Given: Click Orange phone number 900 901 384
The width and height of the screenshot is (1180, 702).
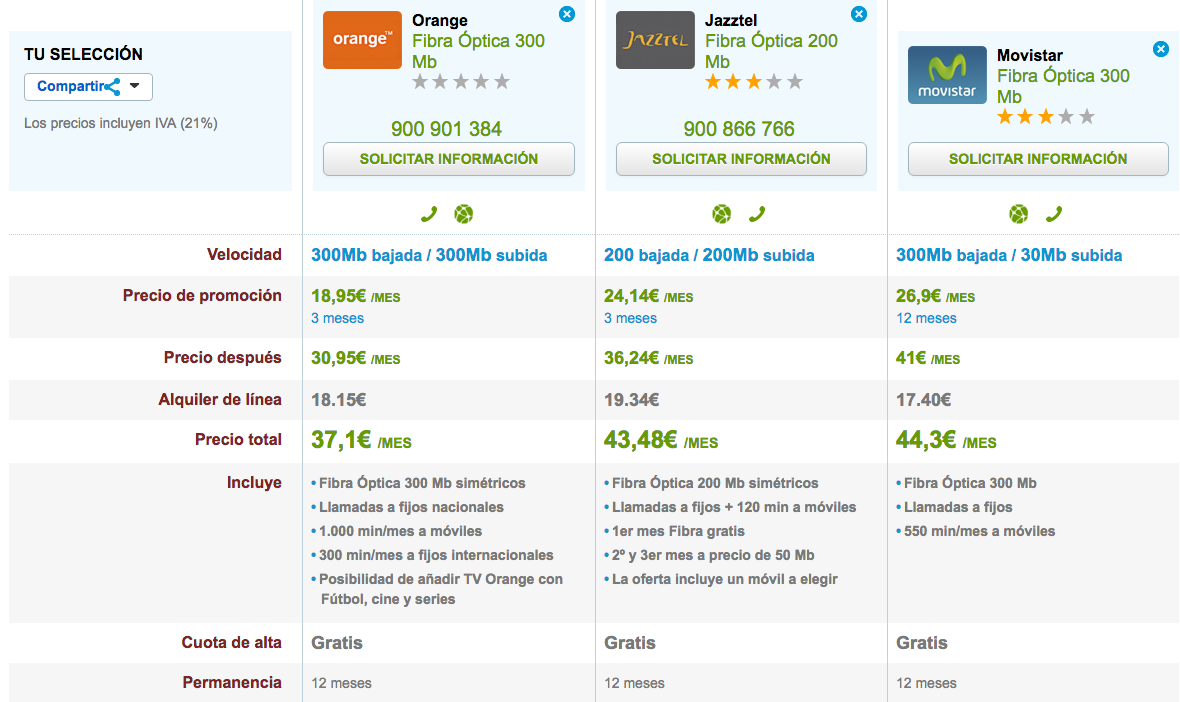Looking at the screenshot, I should point(446,129).
